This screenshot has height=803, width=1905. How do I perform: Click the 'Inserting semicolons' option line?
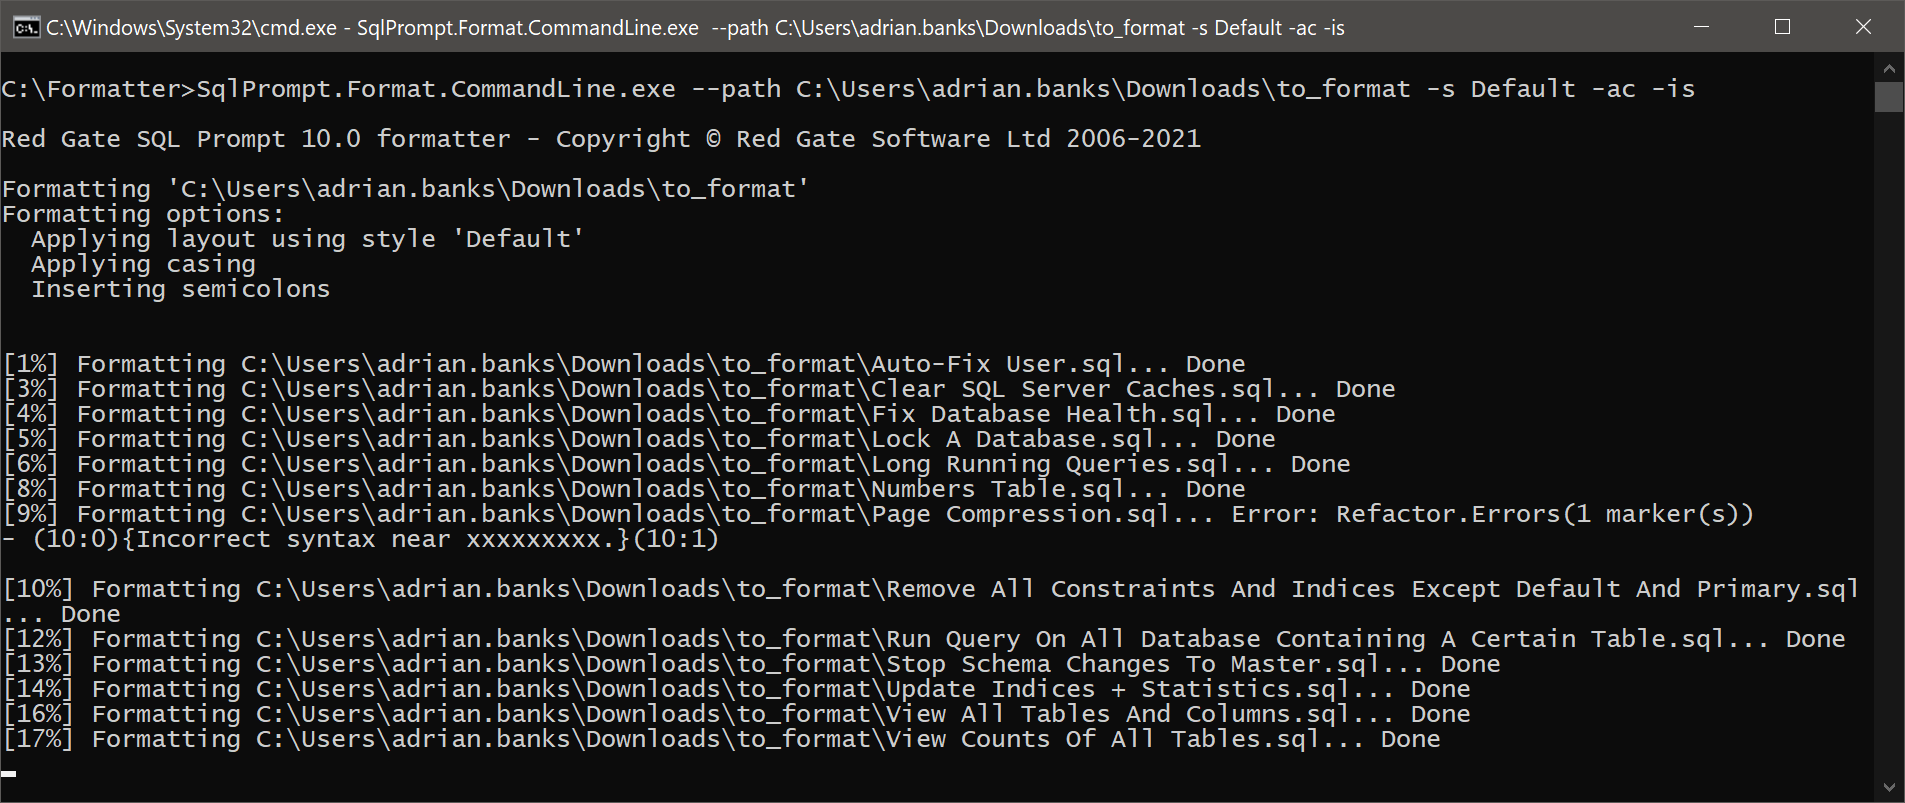tap(180, 289)
